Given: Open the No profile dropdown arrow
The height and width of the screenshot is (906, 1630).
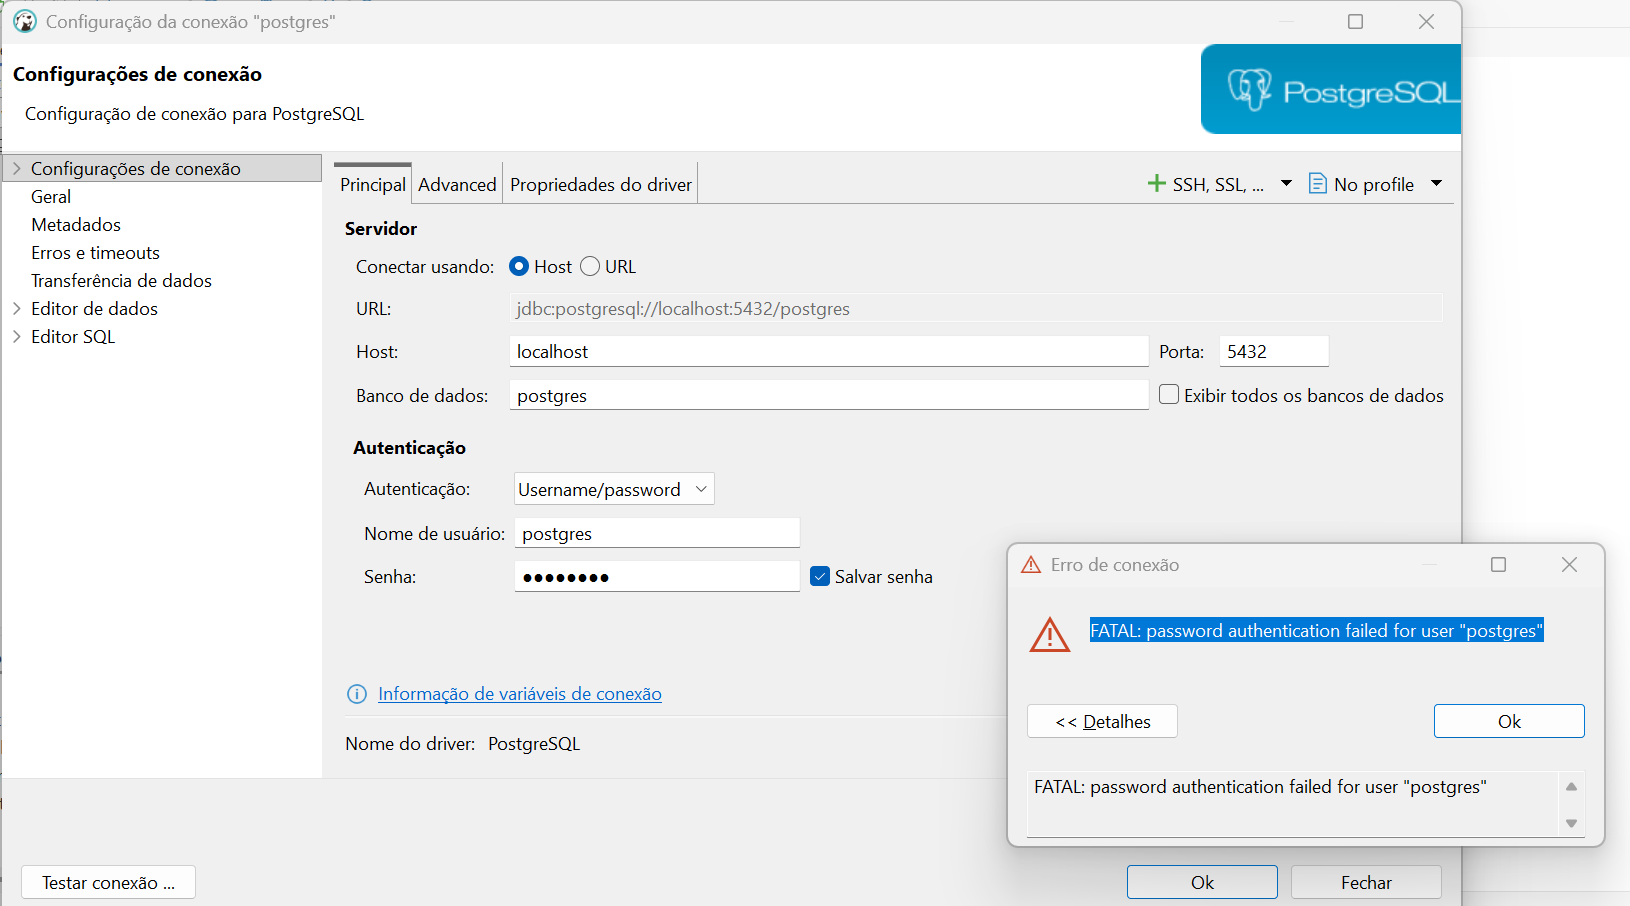Looking at the screenshot, I should point(1437,183).
